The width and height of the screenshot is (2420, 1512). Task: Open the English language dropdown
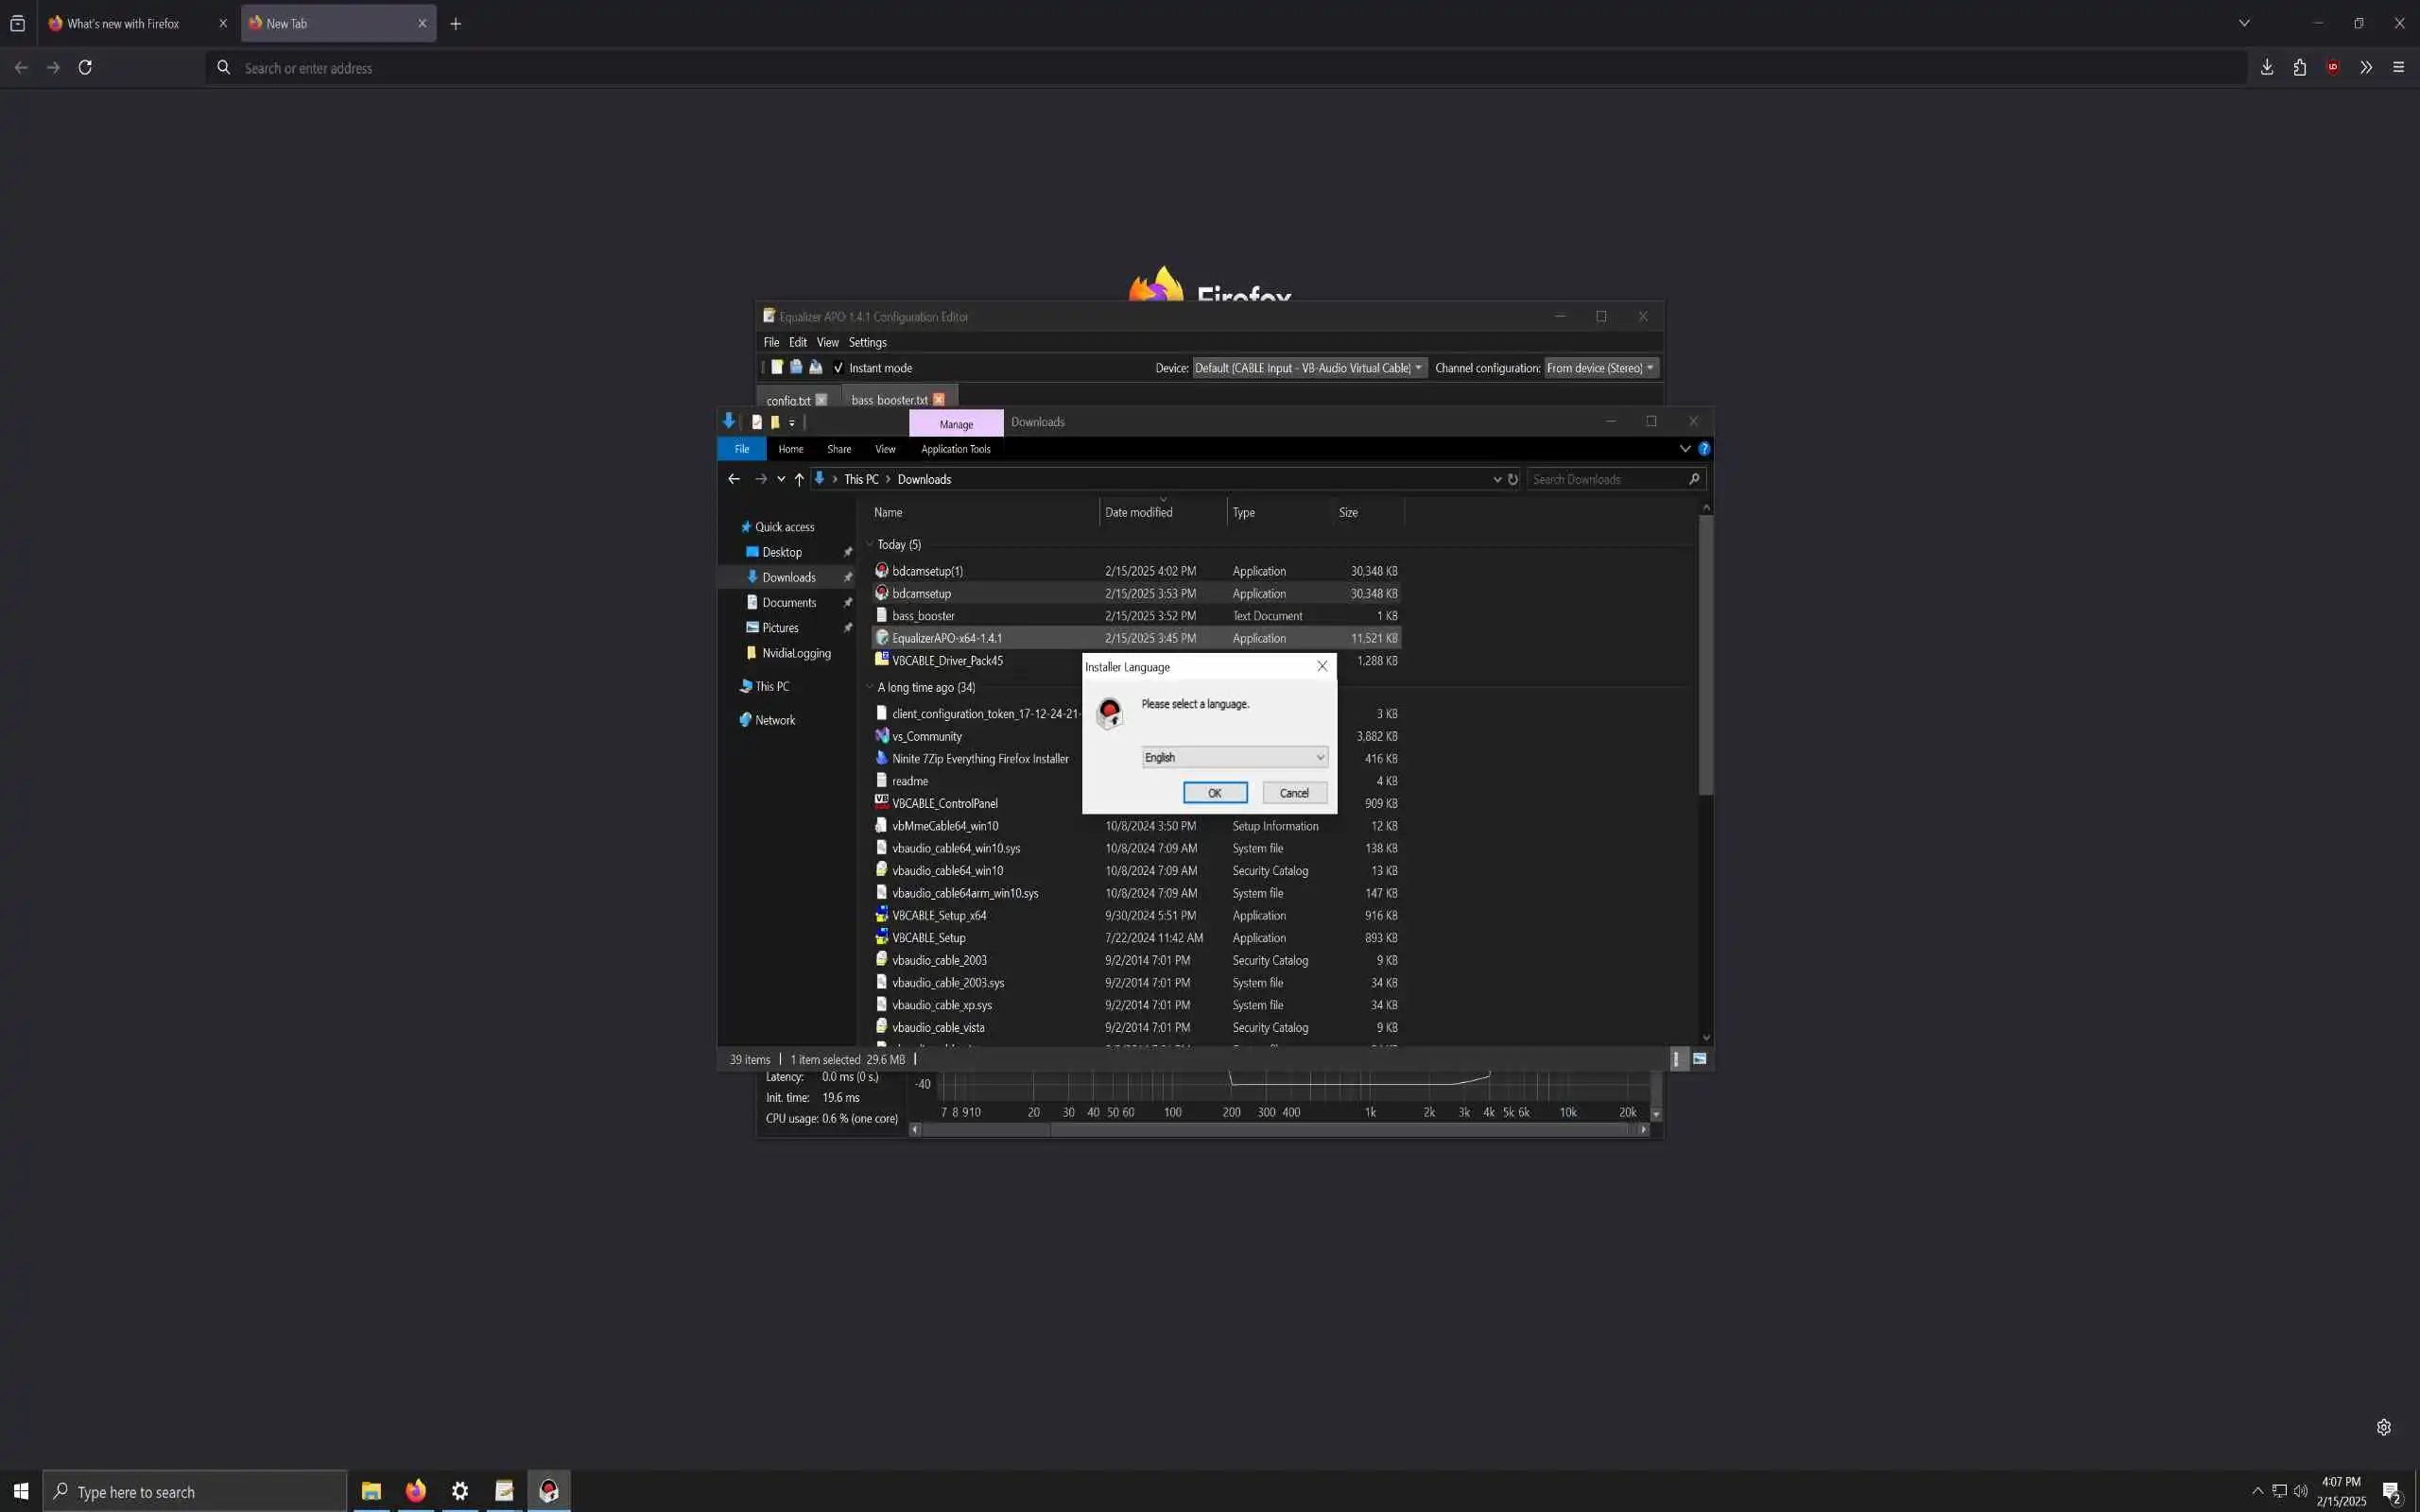coord(1234,757)
